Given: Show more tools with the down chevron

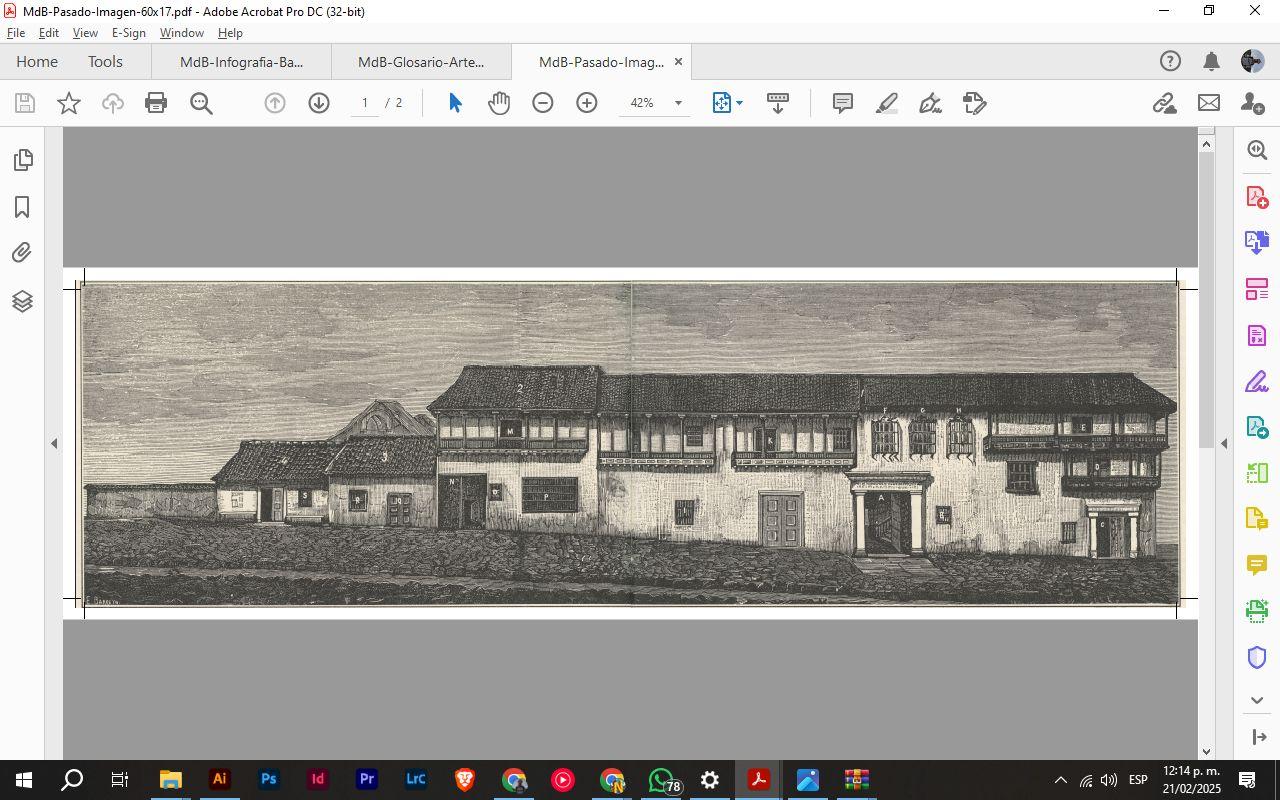Looking at the screenshot, I should tap(1257, 700).
